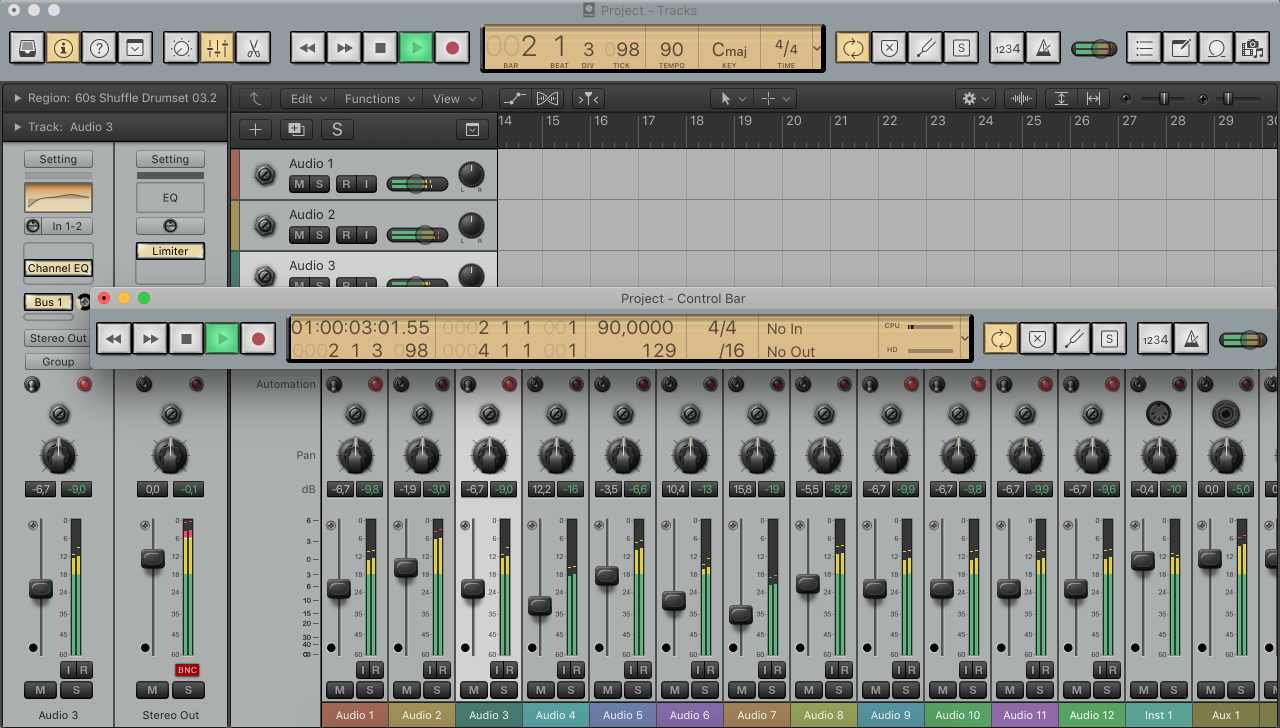
Task: Open the gear settings dropdown in Tracks area
Action: coord(973,99)
